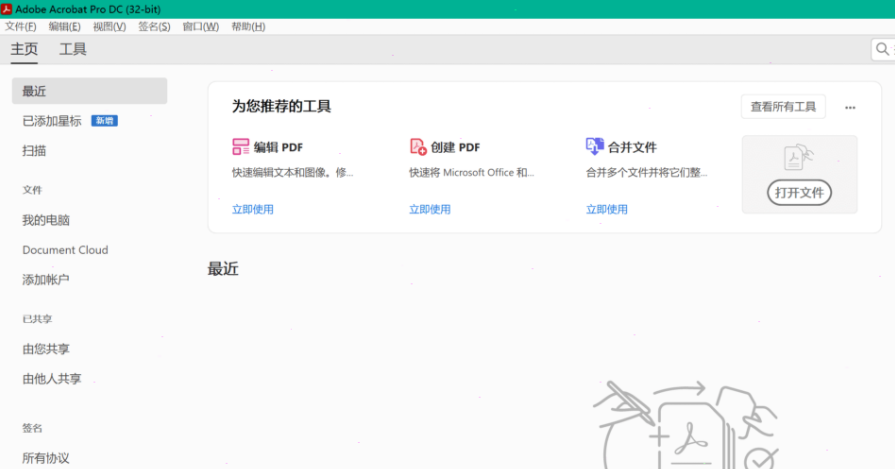Open the 文件(F) menu

tap(21, 27)
